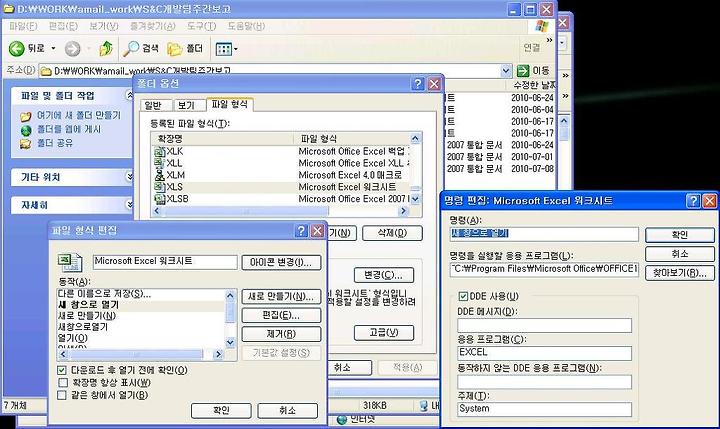Click the 편집(E)... button
The height and width of the screenshot is (429, 720).
point(281,316)
